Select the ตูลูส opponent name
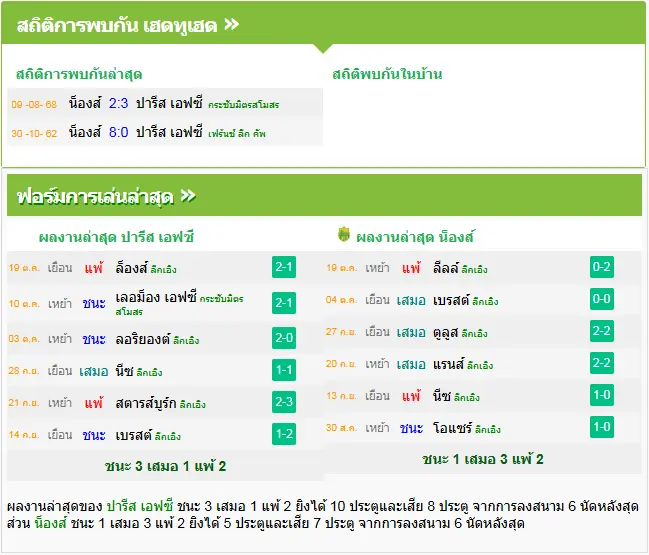The height and width of the screenshot is (555, 649). [446, 332]
